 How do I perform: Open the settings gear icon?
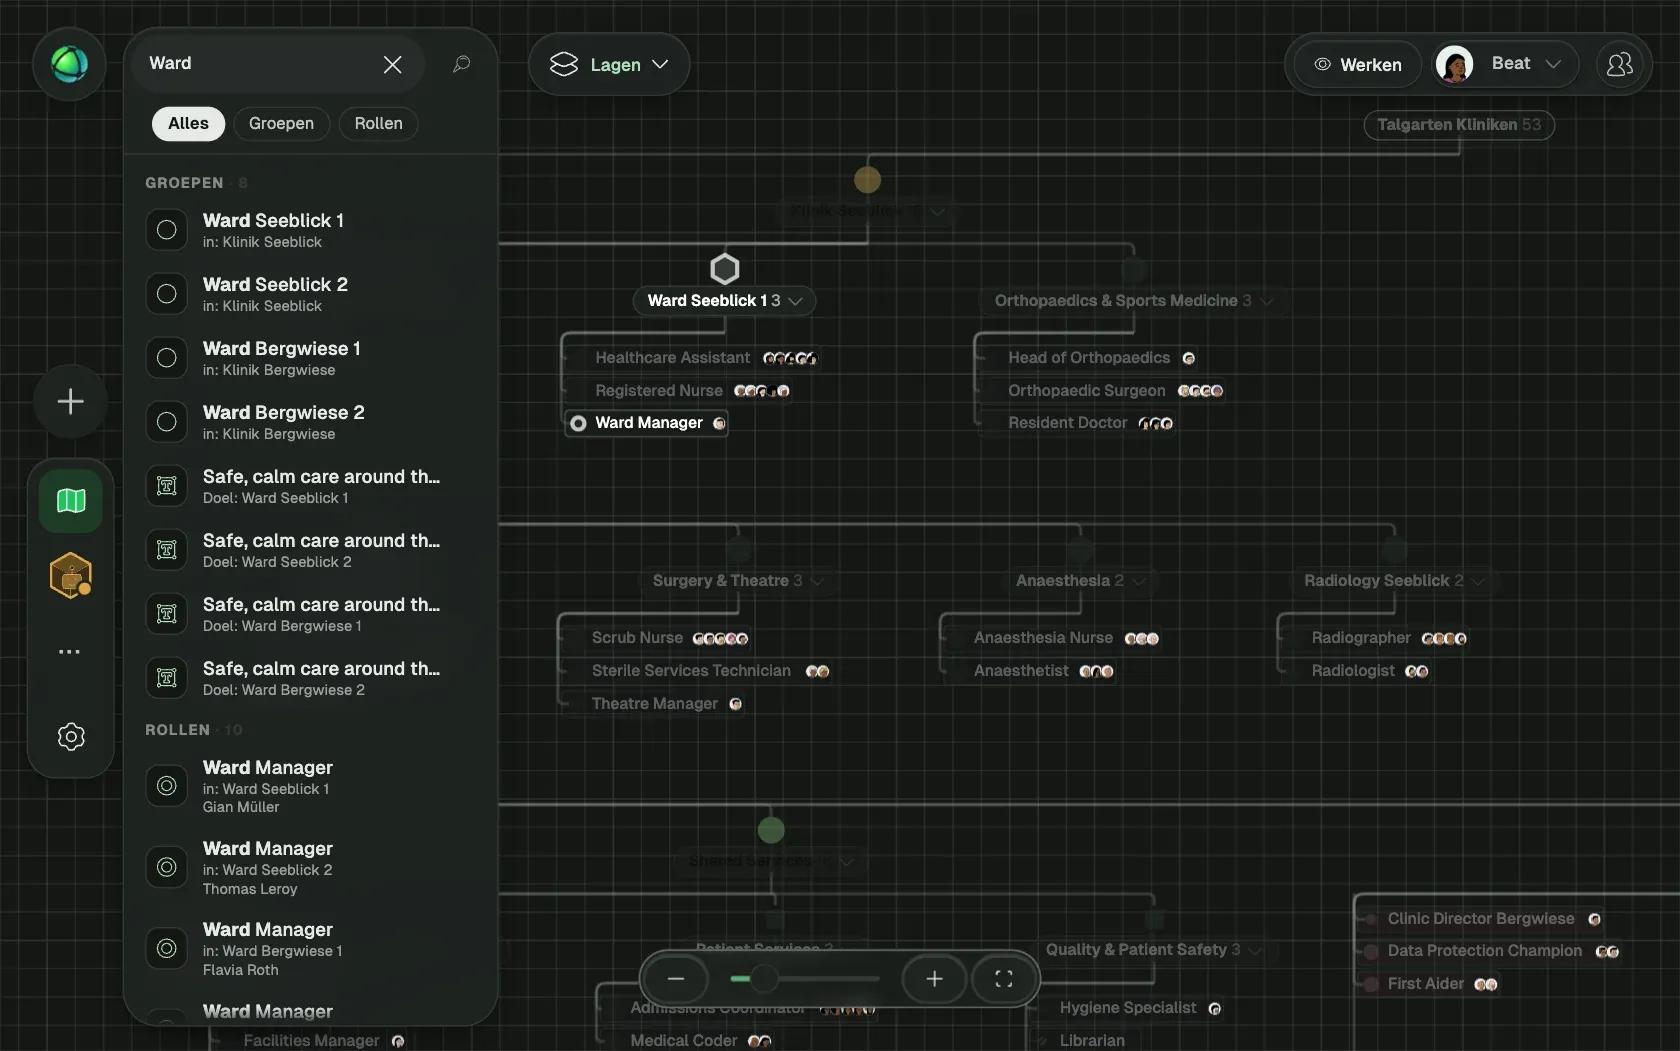70,737
